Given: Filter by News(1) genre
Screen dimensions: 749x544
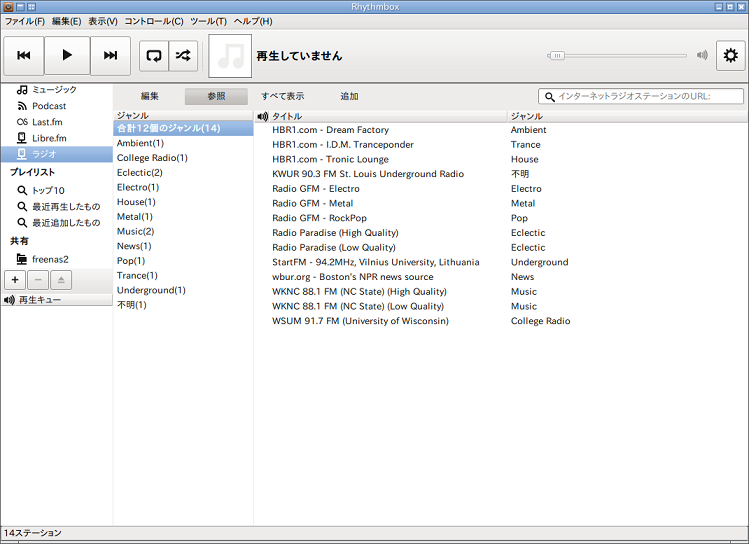Looking at the screenshot, I should coord(183,246).
